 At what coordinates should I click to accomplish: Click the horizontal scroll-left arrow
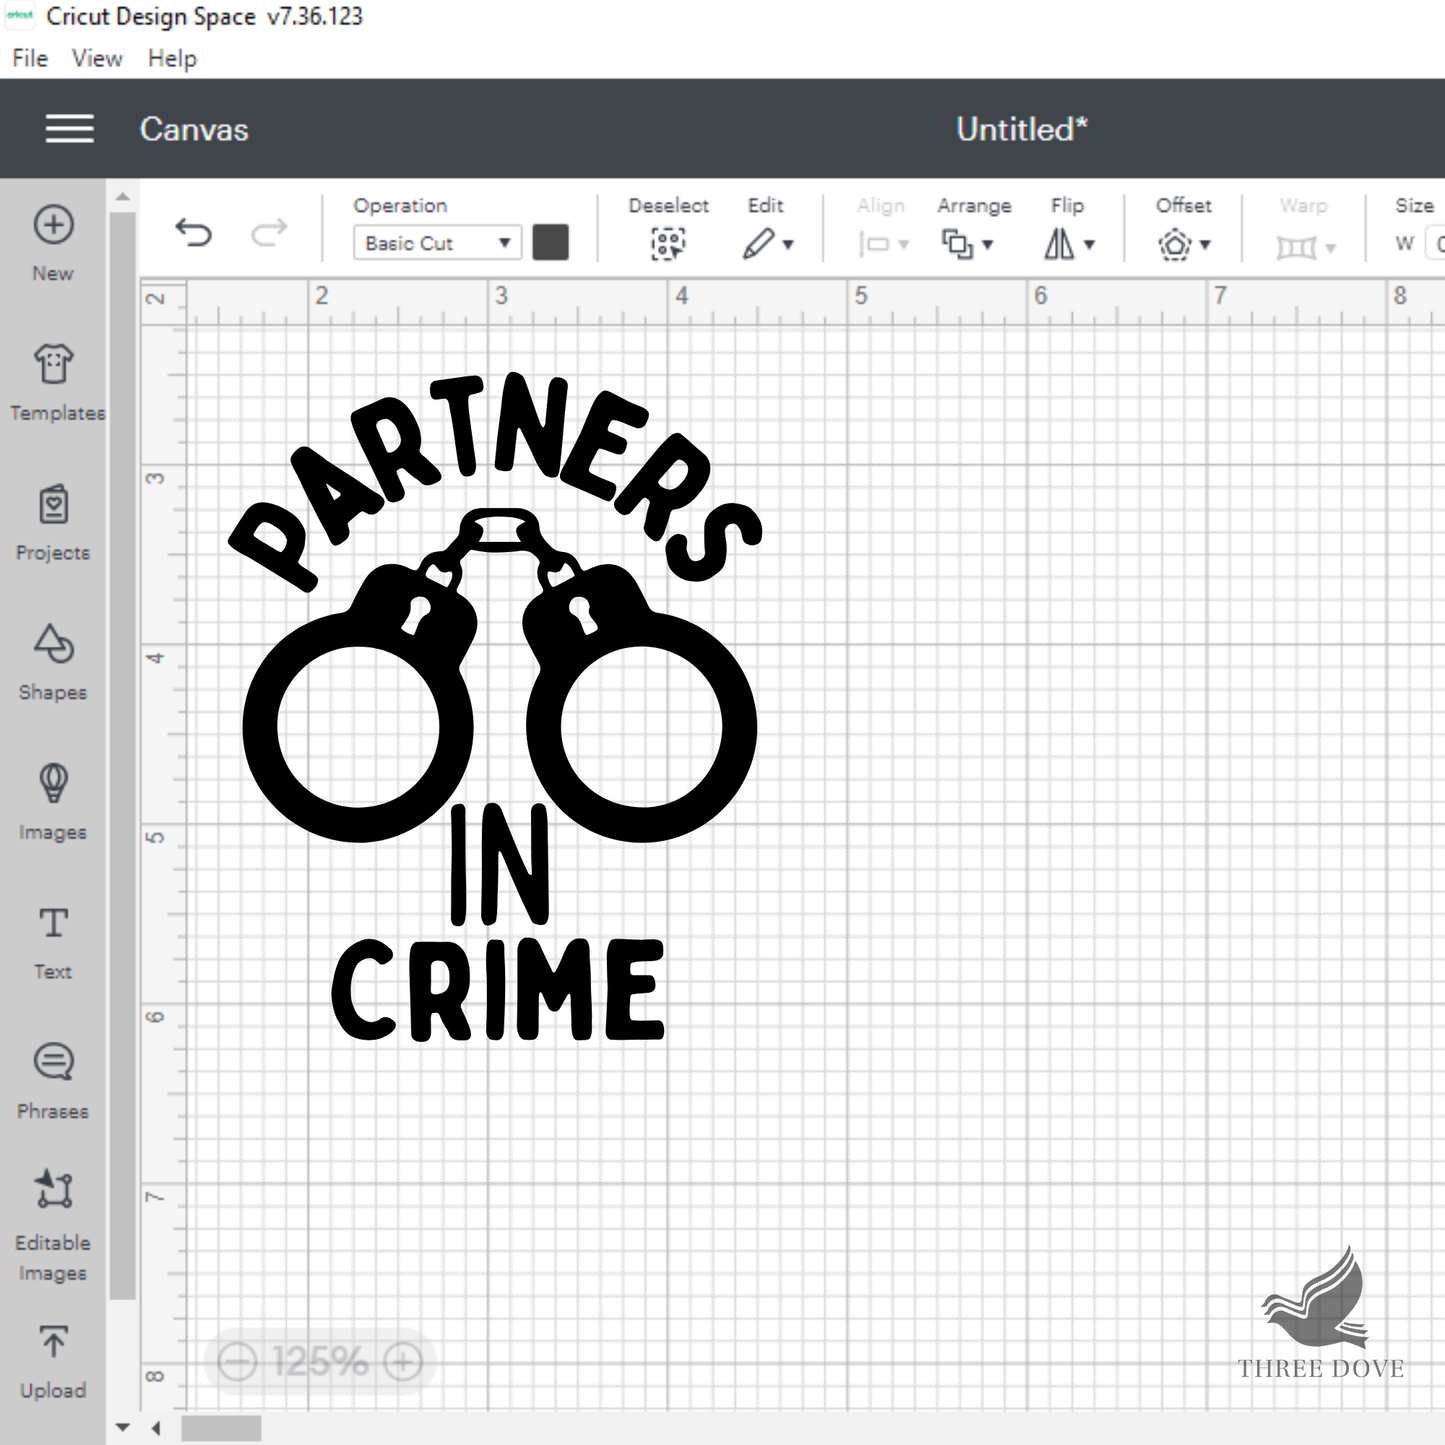click(156, 1428)
